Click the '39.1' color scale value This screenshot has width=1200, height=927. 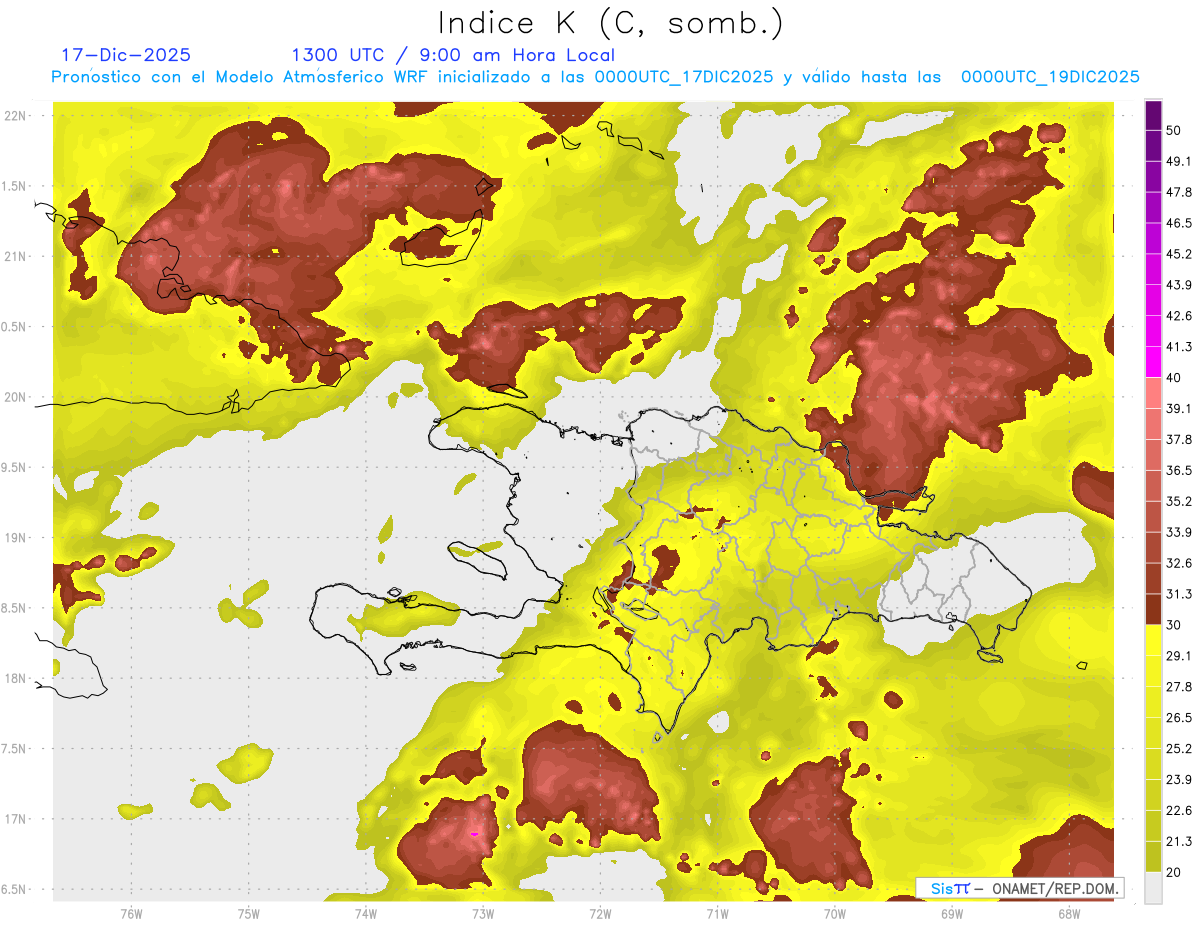tap(1178, 408)
